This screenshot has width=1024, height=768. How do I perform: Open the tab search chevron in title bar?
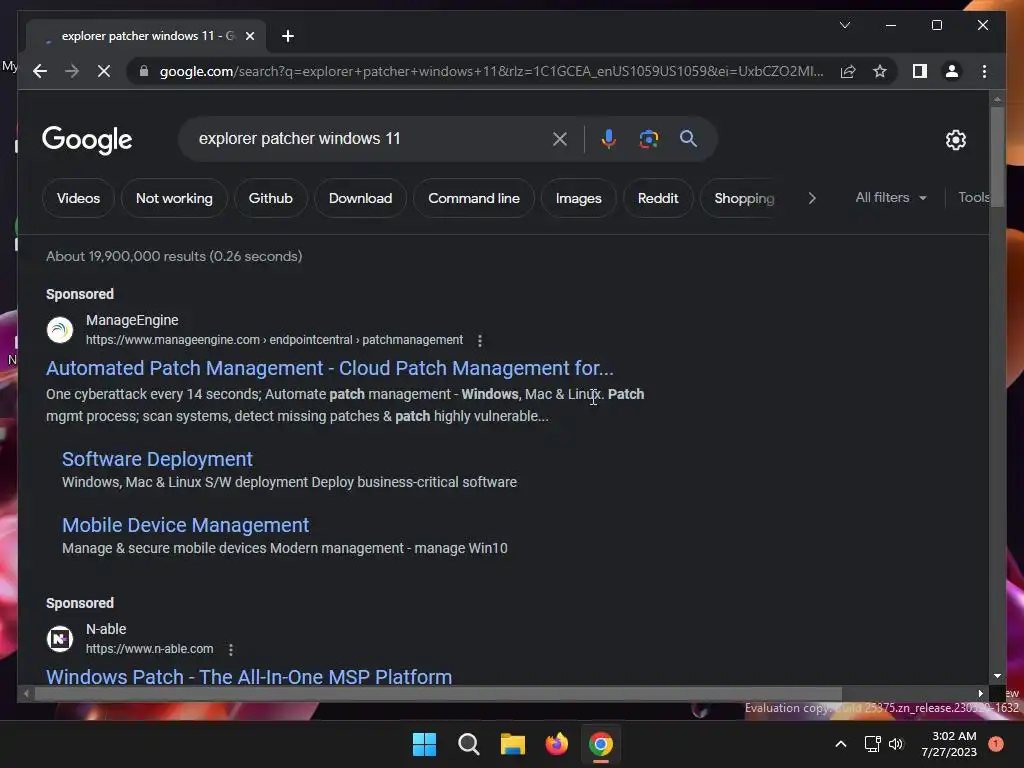tap(844, 25)
